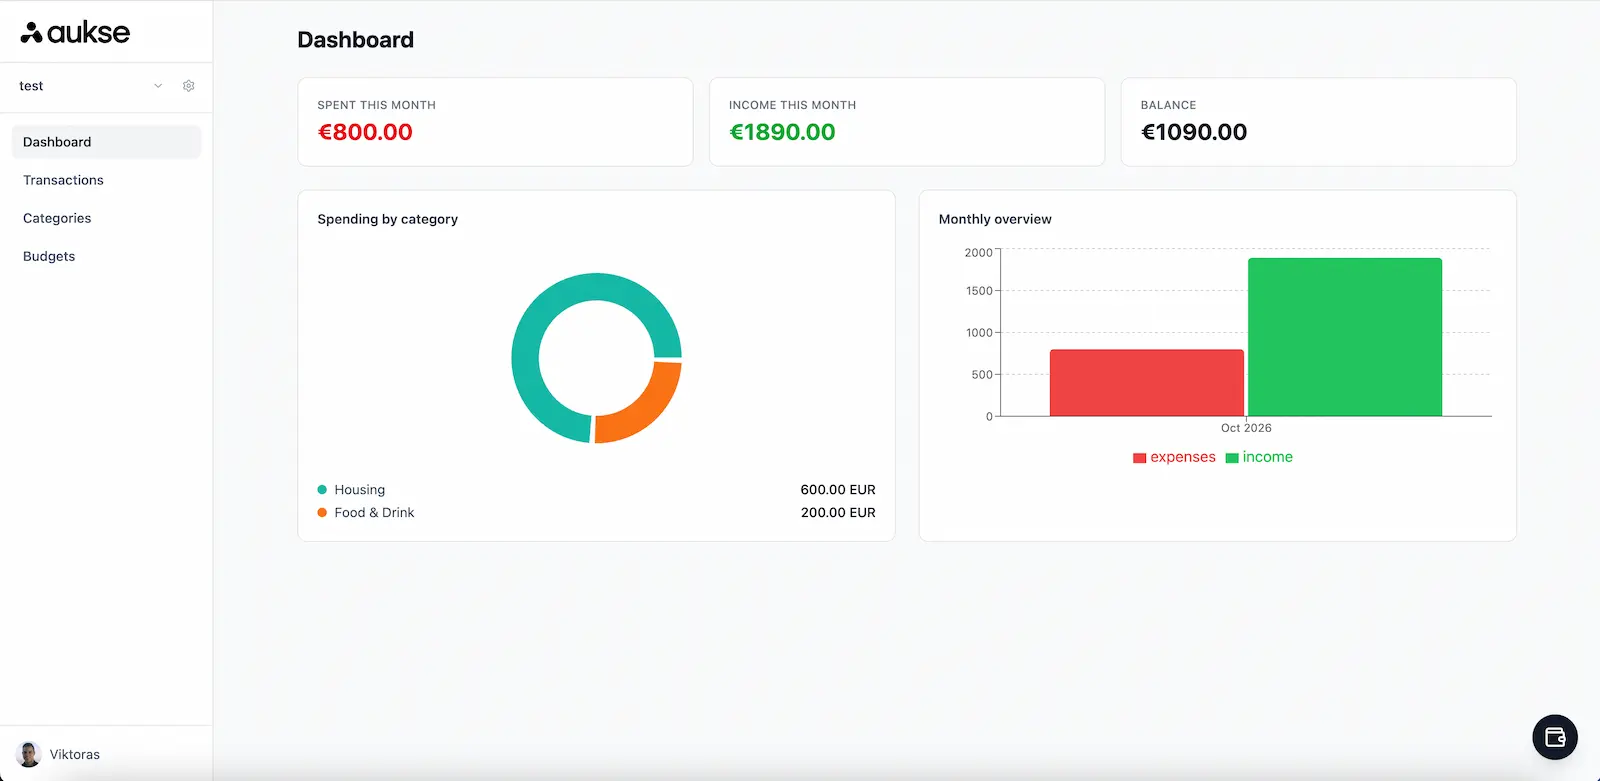This screenshot has height=781, width=1600.
Task: Click the Food & Drink orange dot
Action: pyautogui.click(x=322, y=513)
